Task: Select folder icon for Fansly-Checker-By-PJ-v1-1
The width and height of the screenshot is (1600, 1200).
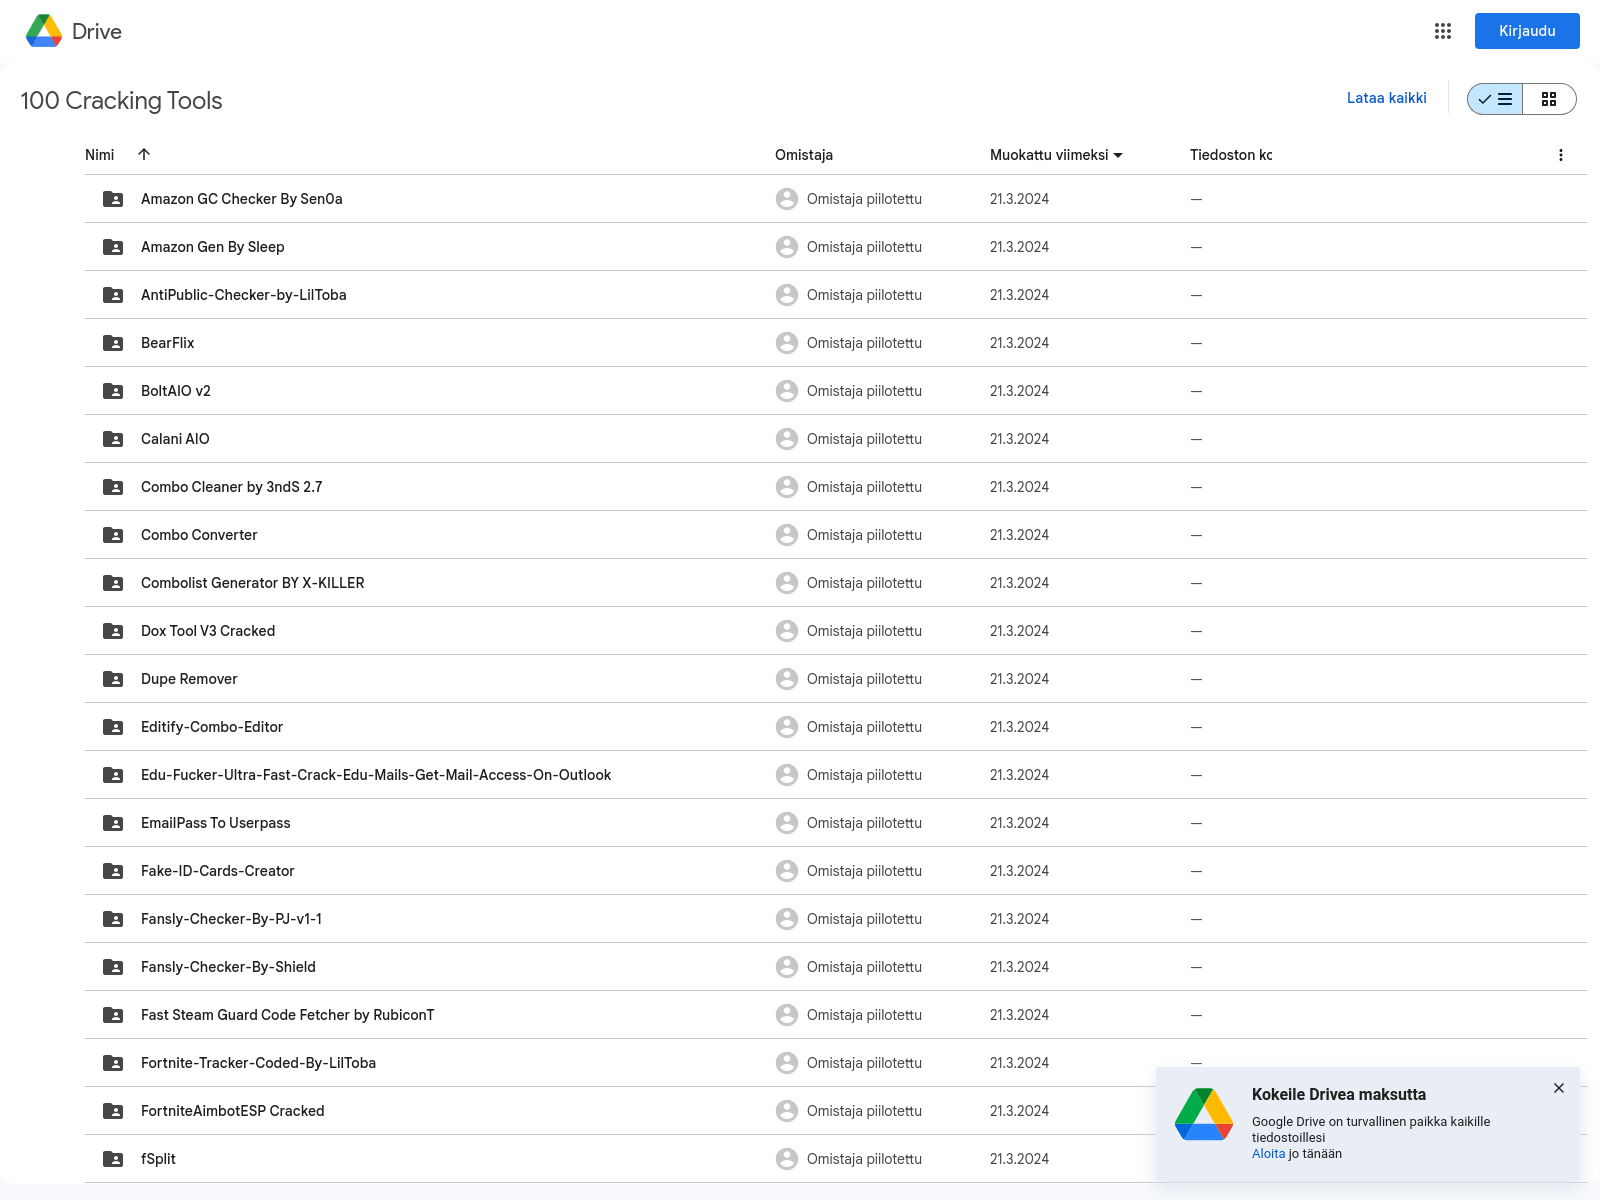Action: tap(113, 919)
